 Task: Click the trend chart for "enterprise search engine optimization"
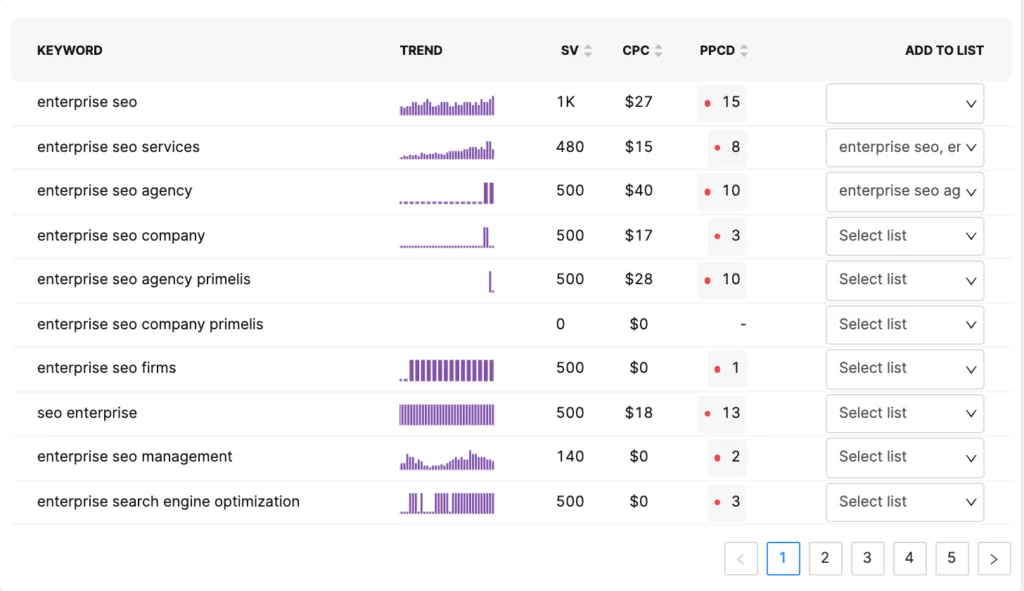446,501
